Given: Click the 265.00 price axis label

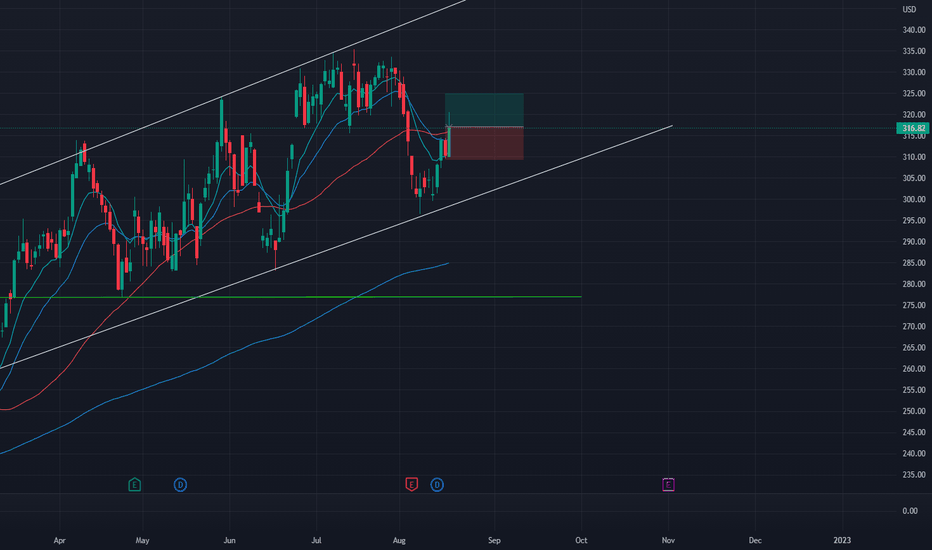Looking at the screenshot, I should click(914, 348).
